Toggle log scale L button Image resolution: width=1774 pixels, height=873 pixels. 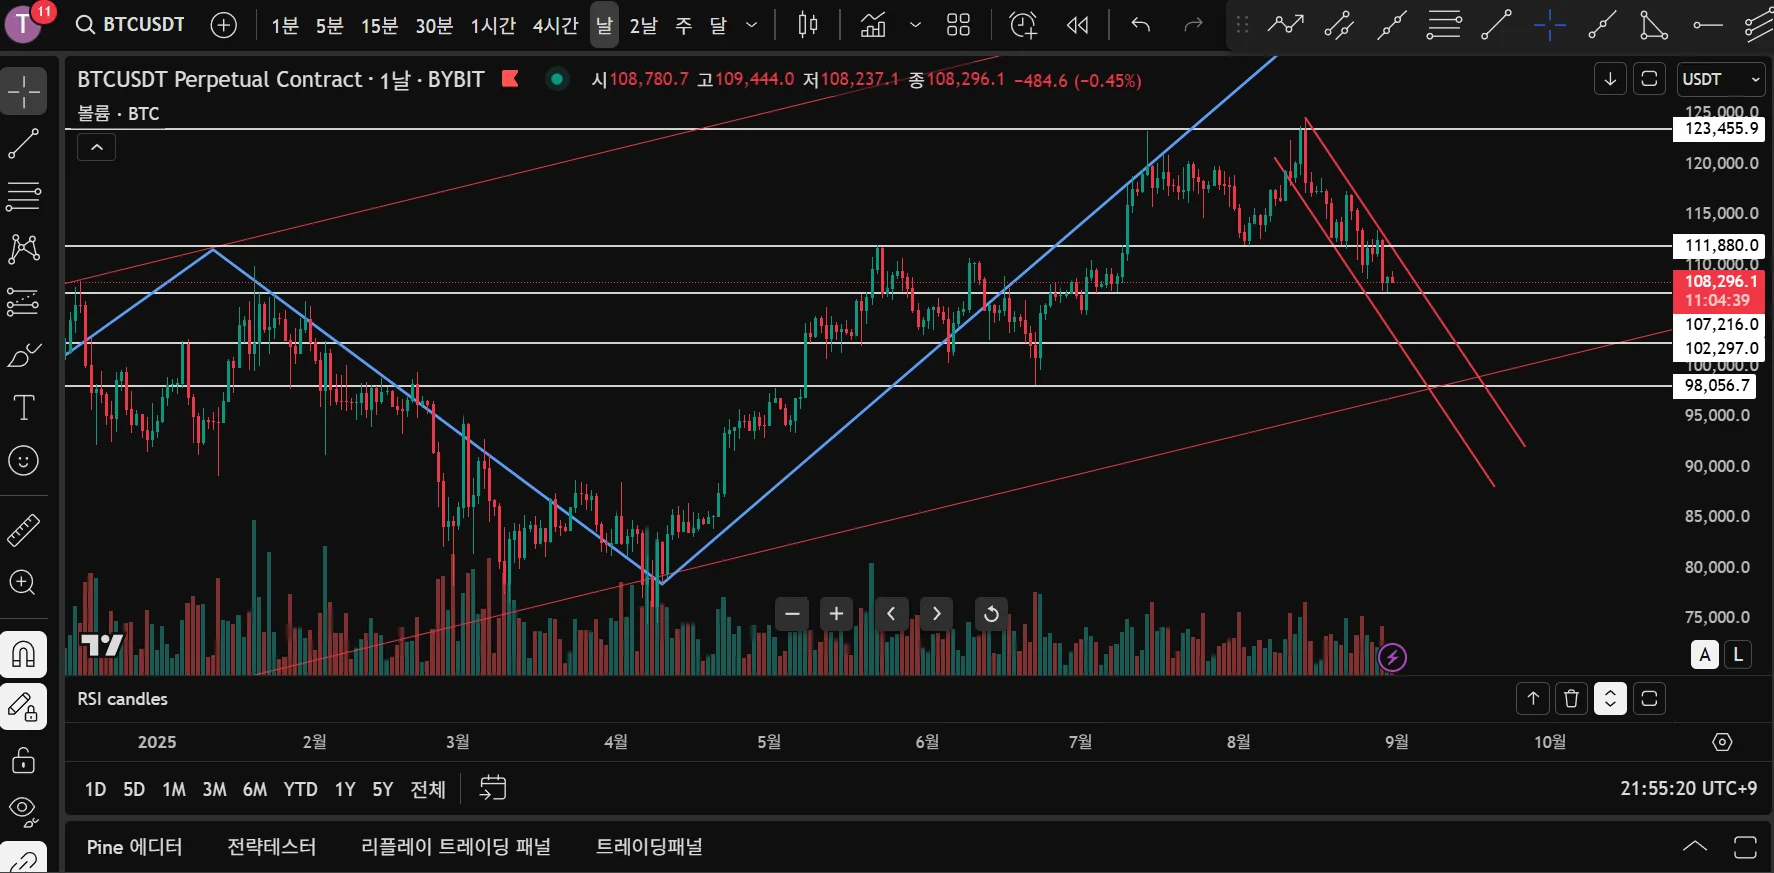tap(1738, 655)
